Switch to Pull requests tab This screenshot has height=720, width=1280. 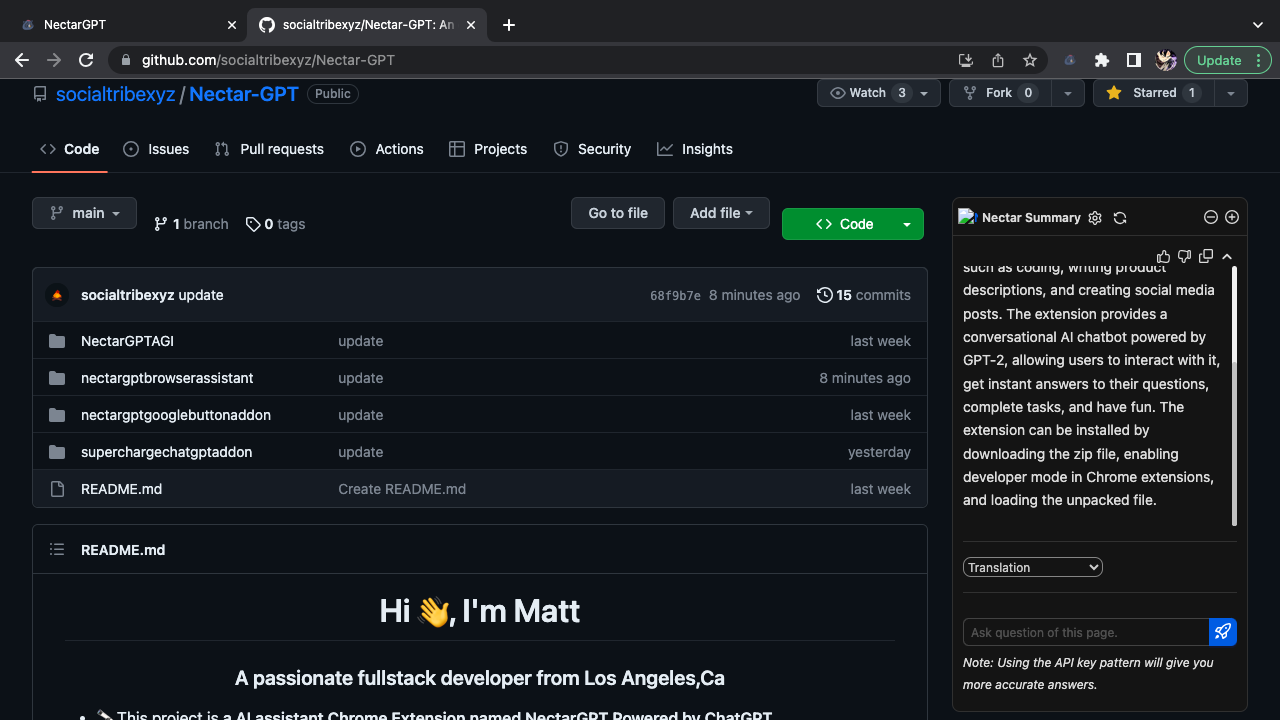click(x=269, y=149)
